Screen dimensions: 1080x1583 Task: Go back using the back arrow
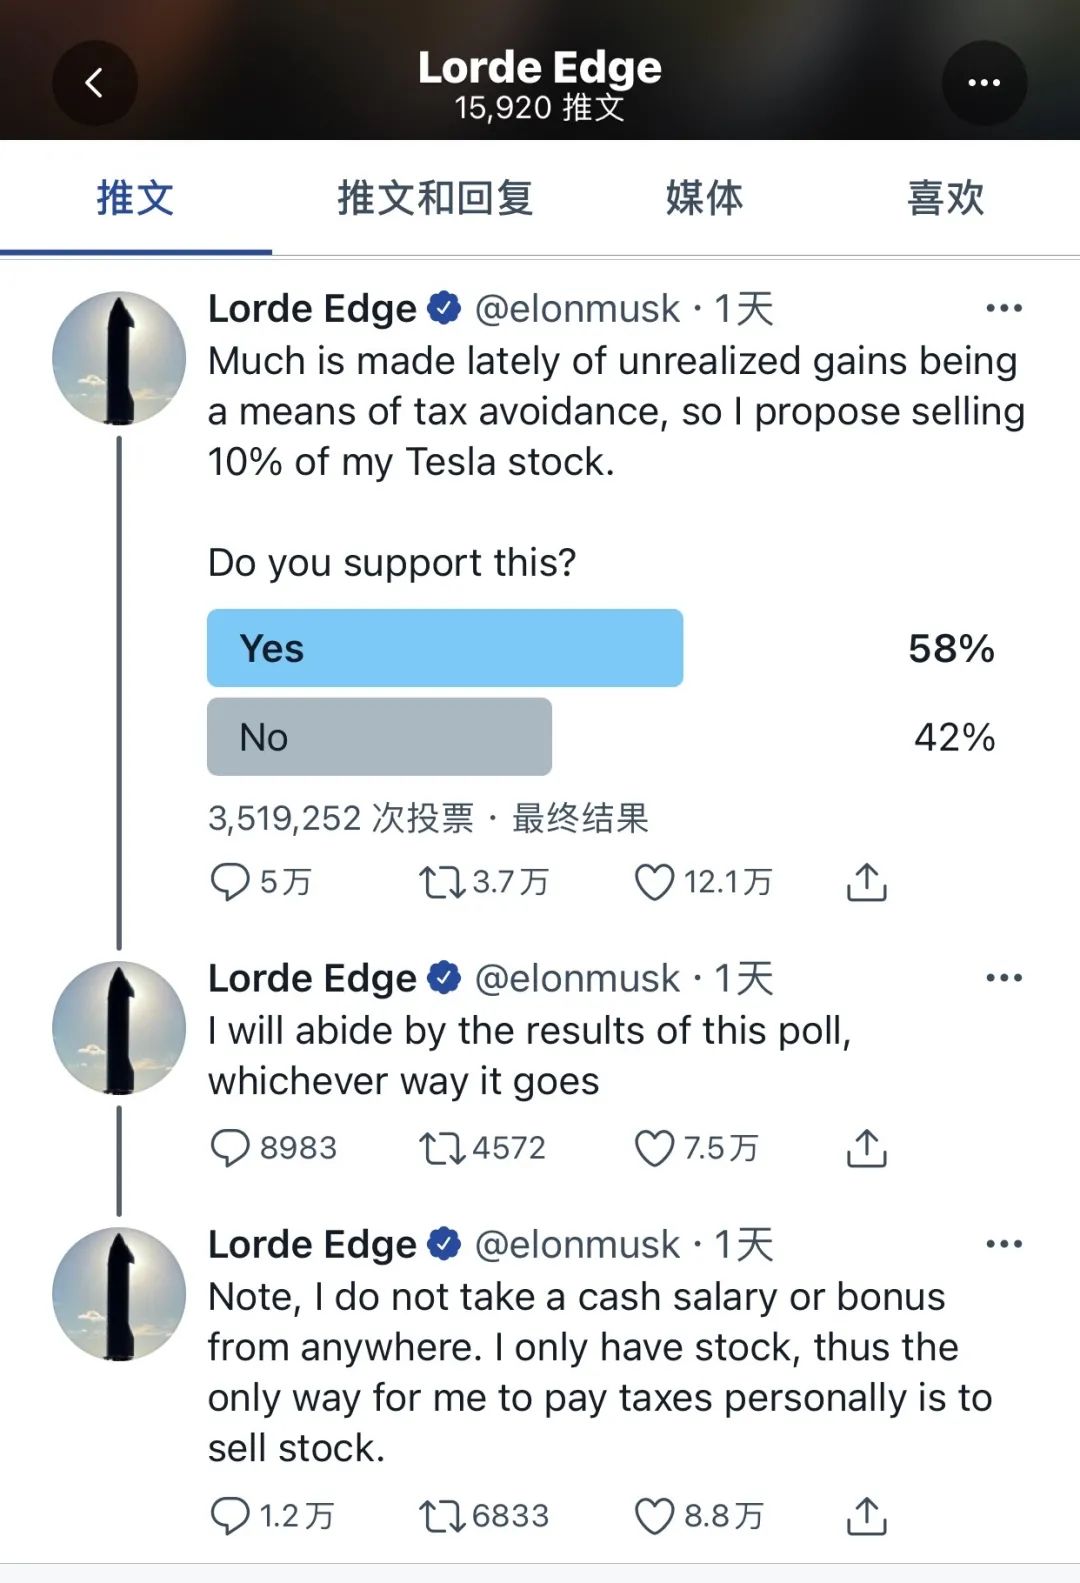(95, 83)
